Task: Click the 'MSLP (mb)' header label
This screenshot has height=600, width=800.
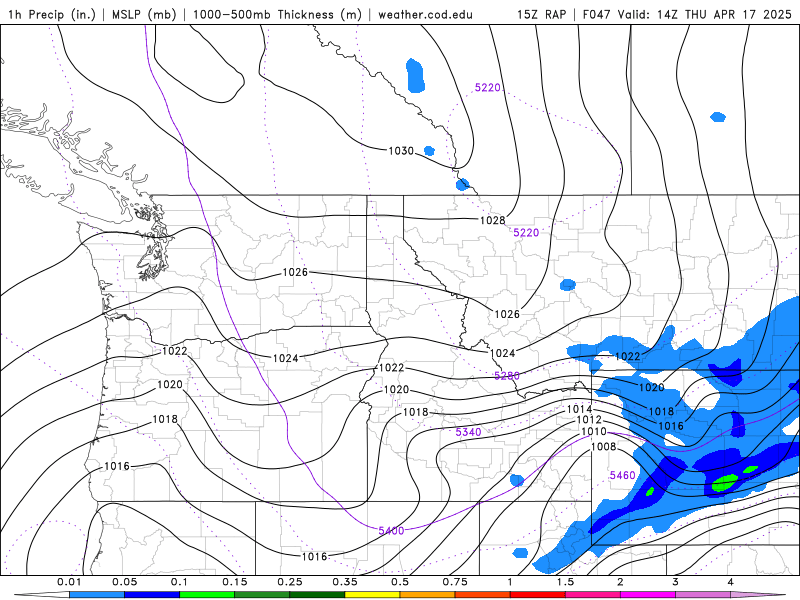Action: tap(145, 14)
